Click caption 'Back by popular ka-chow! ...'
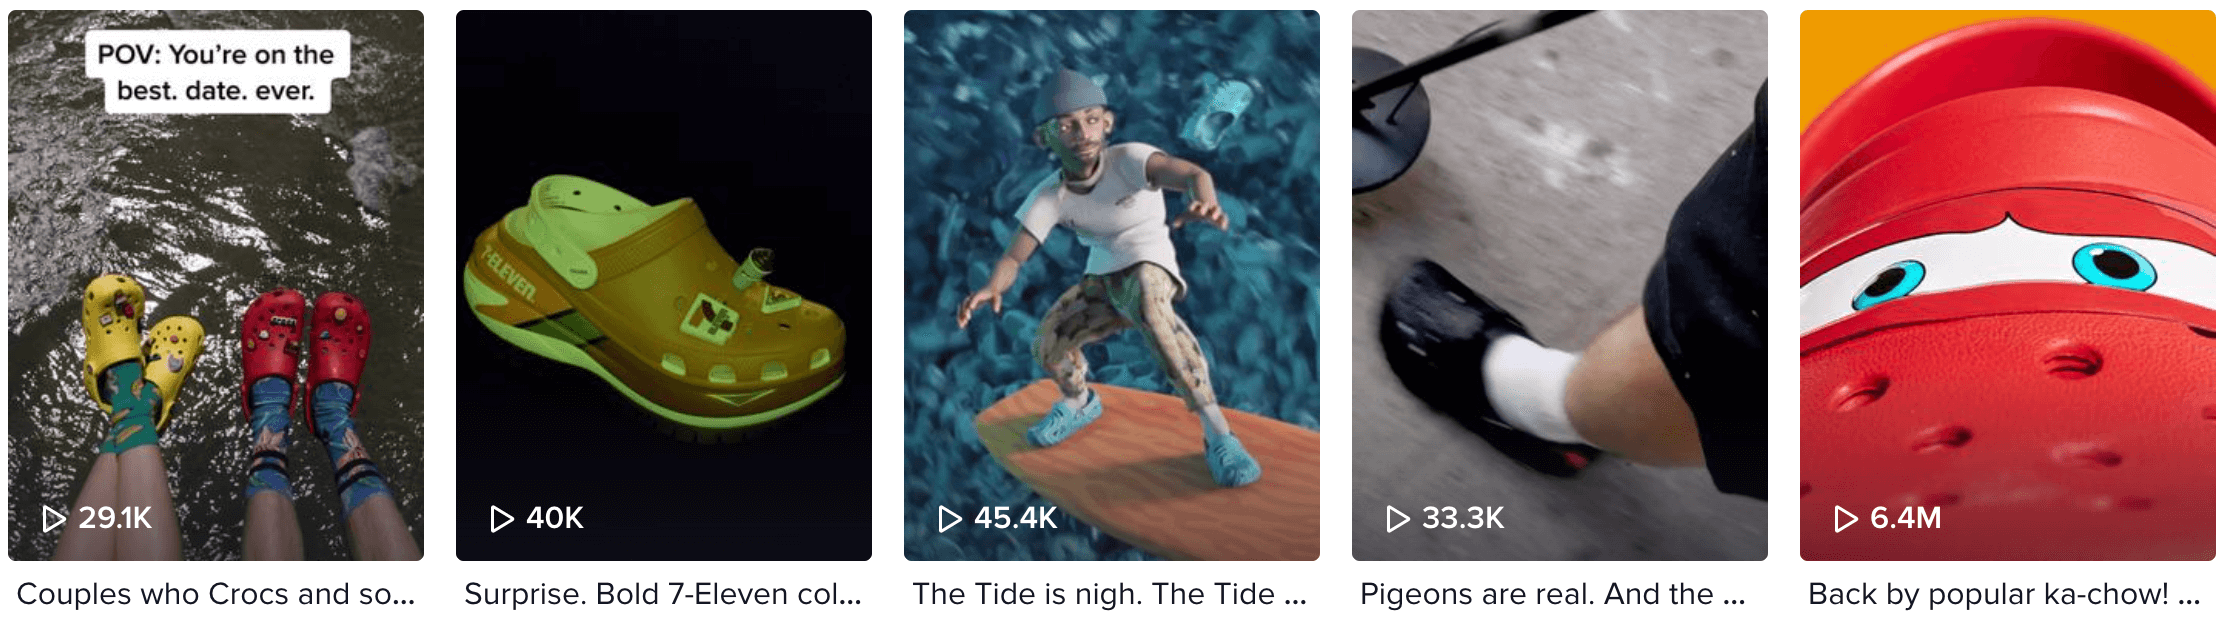 [2005, 594]
